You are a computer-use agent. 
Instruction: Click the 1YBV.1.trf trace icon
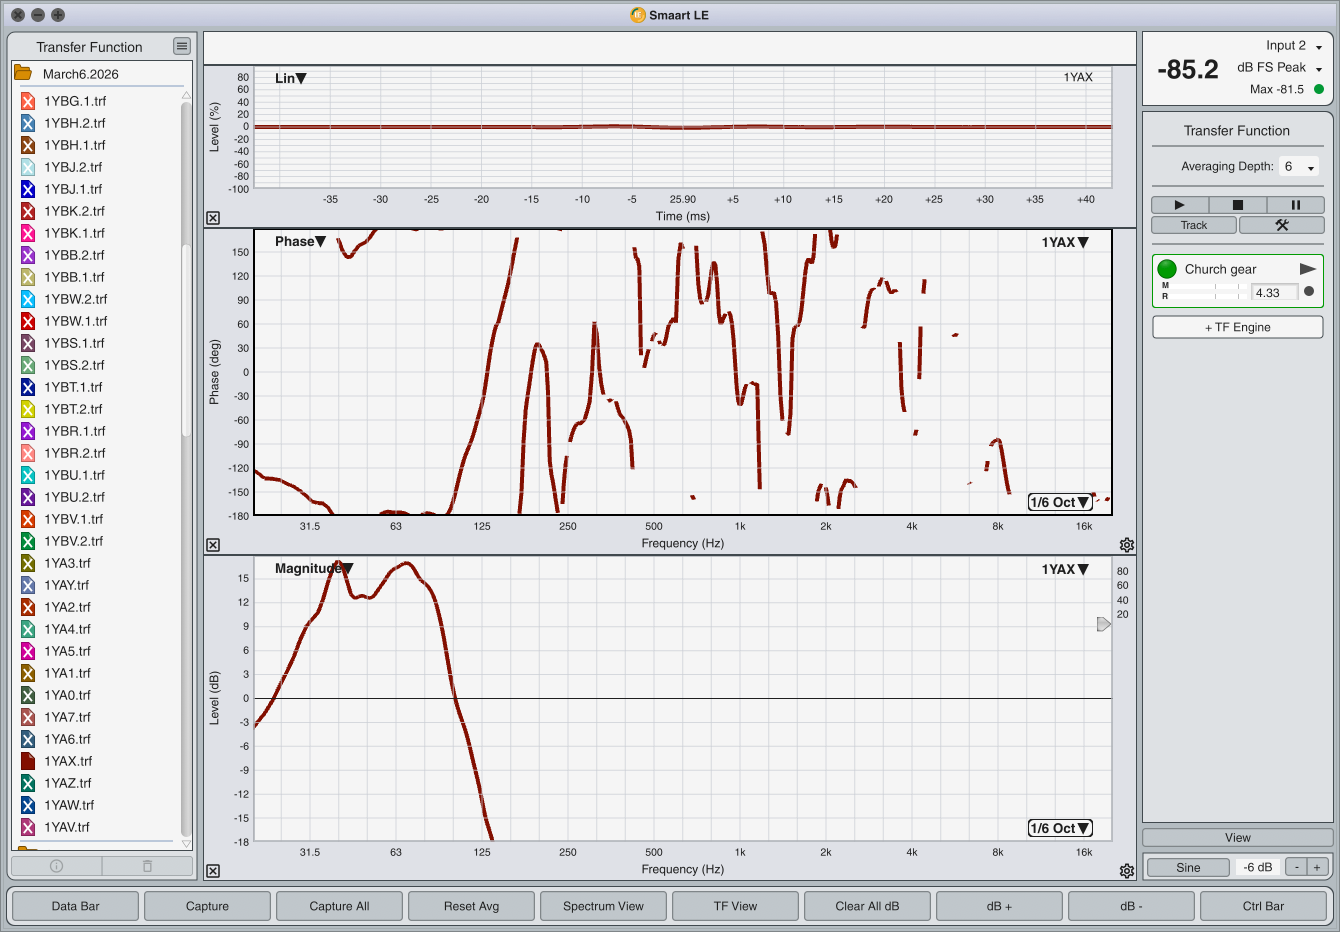[28, 519]
